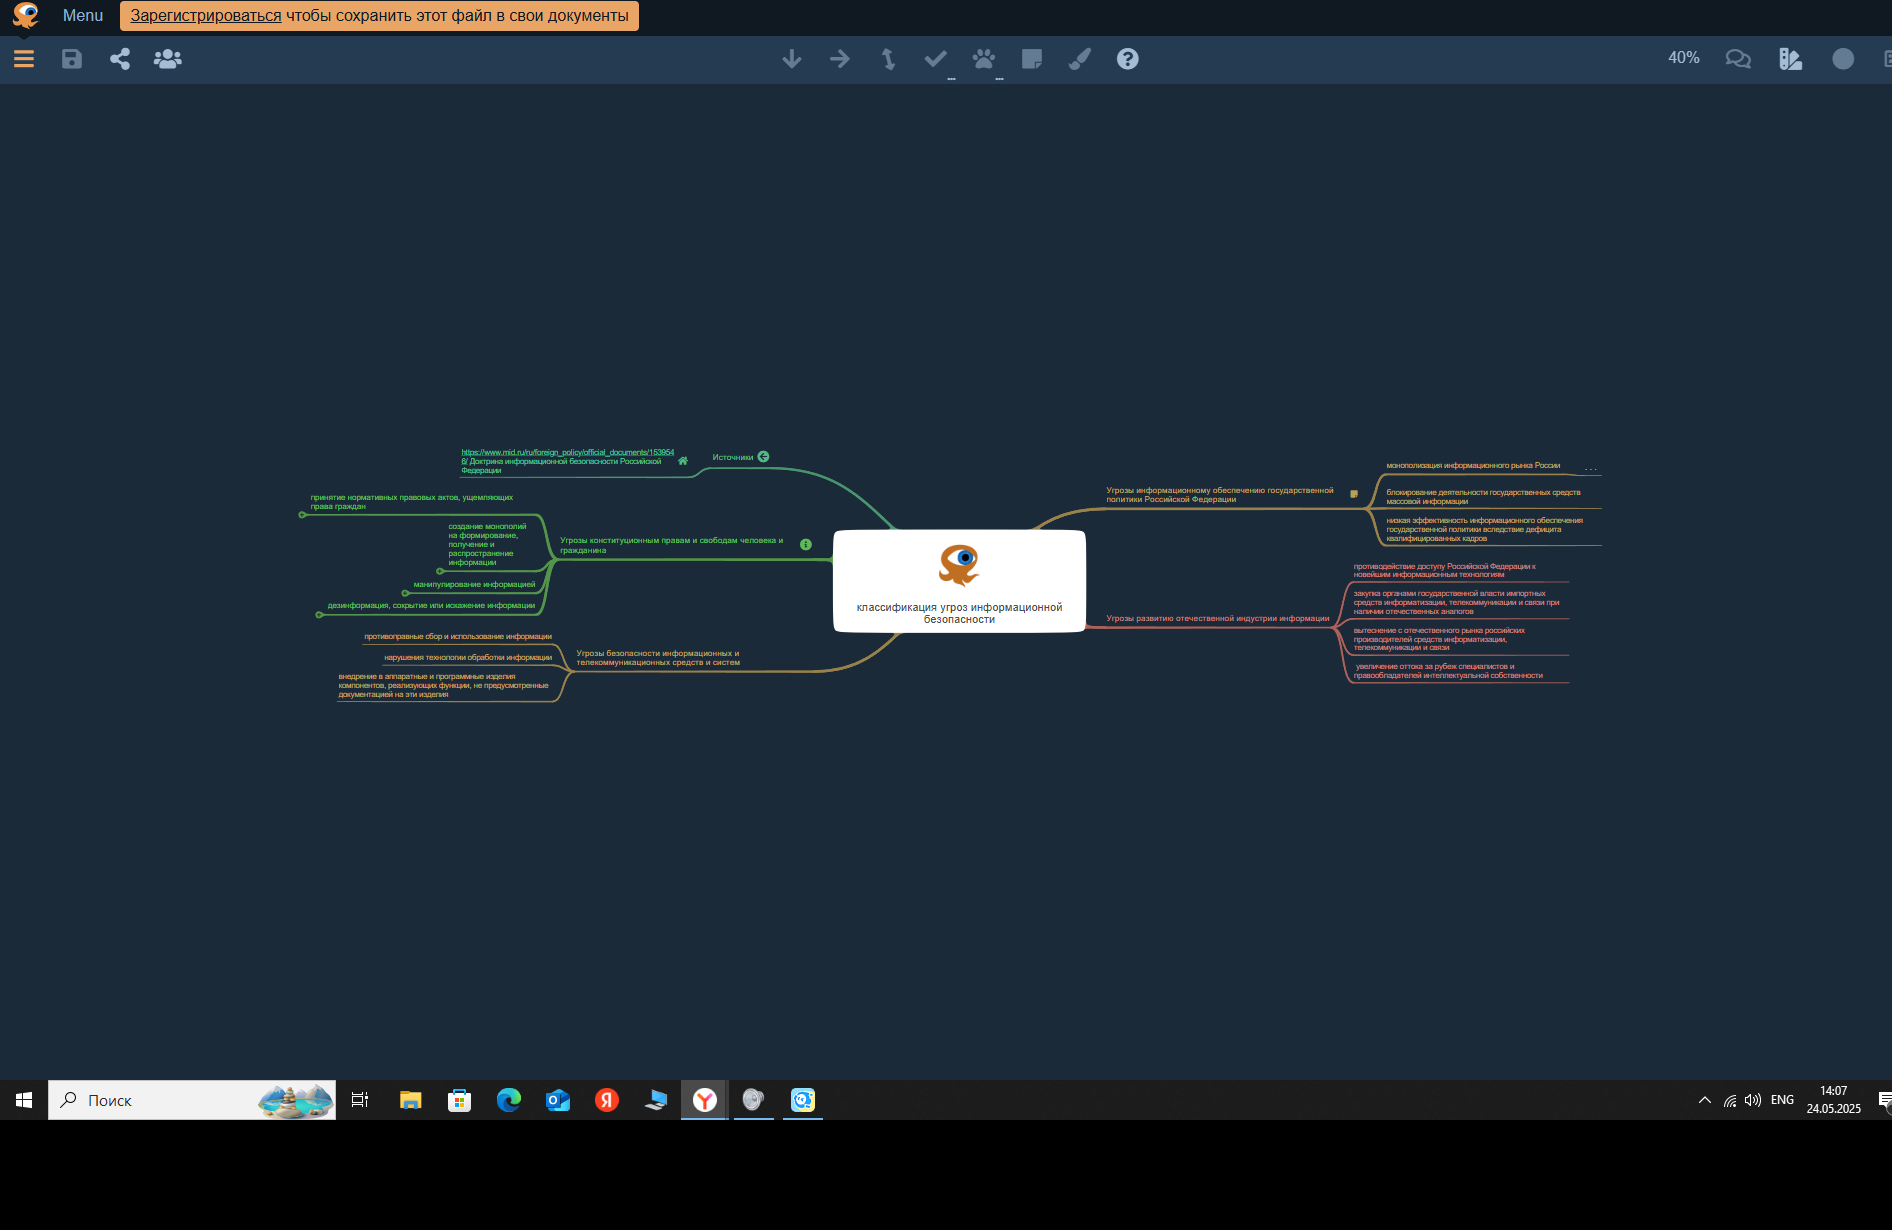Click the down arrow toolbar button
Image resolution: width=1892 pixels, height=1230 pixels.
click(792, 59)
